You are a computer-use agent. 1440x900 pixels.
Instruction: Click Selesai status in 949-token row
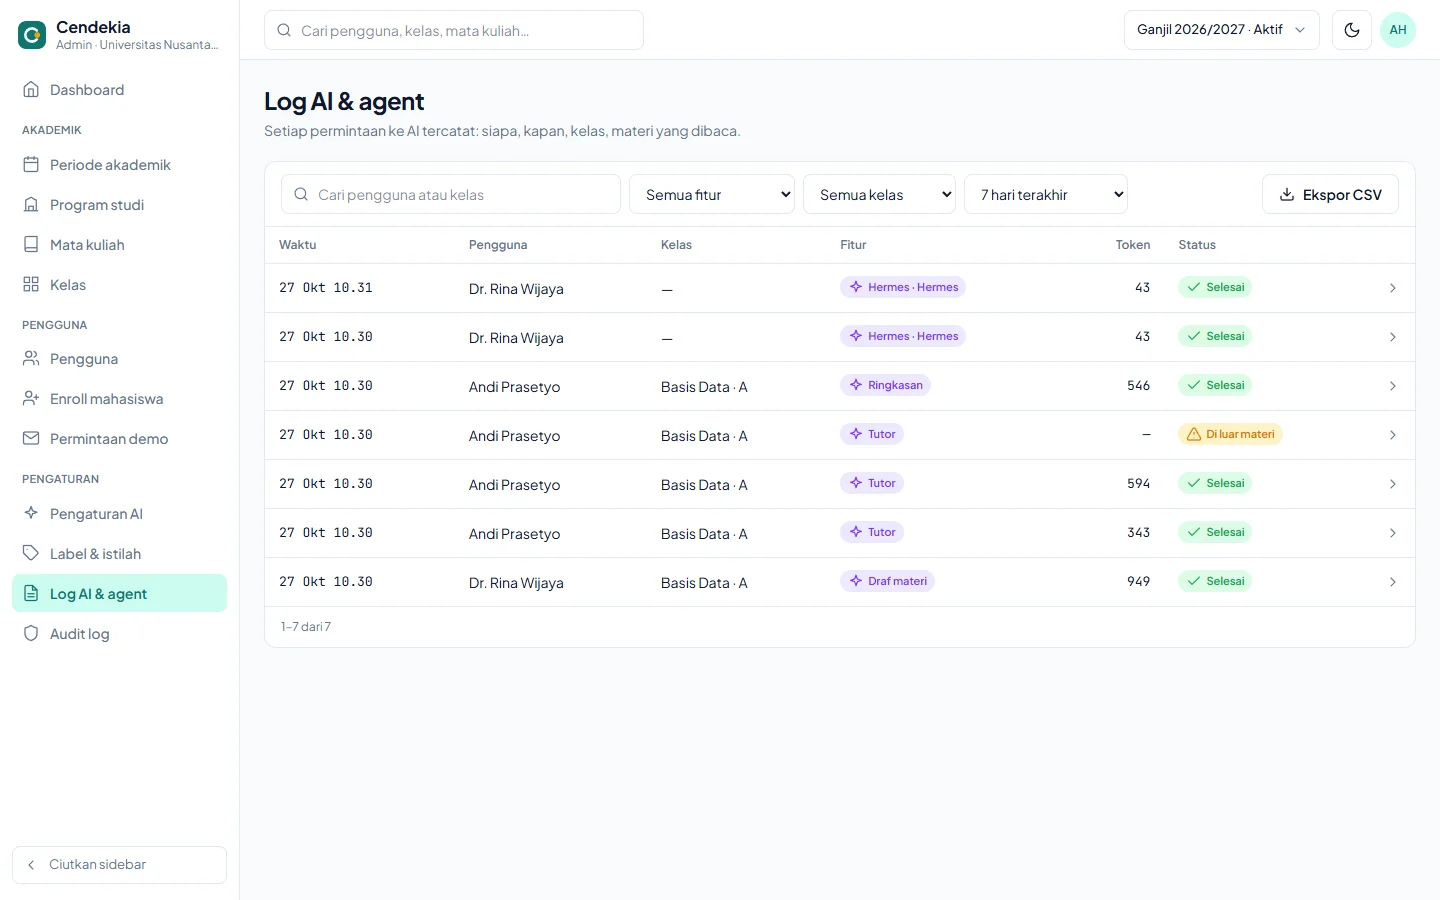pyautogui.click(x=1215, y=581)
